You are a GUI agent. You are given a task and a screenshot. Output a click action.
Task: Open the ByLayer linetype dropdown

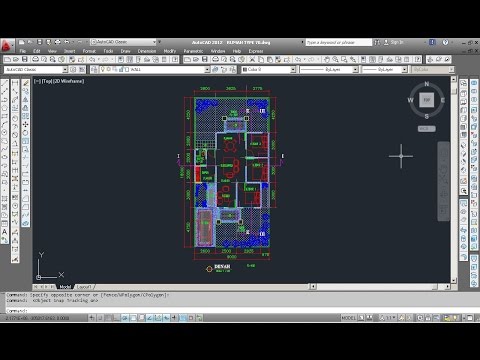(355, 69)
